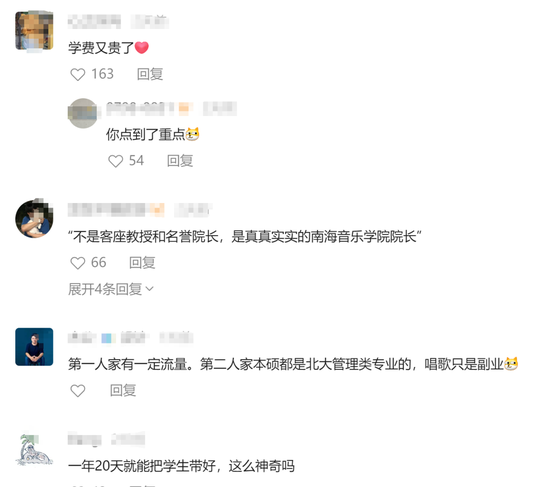Click the 163 like count
The width and height of the screenshot is (550, 487).
click(x=102, y=74)
